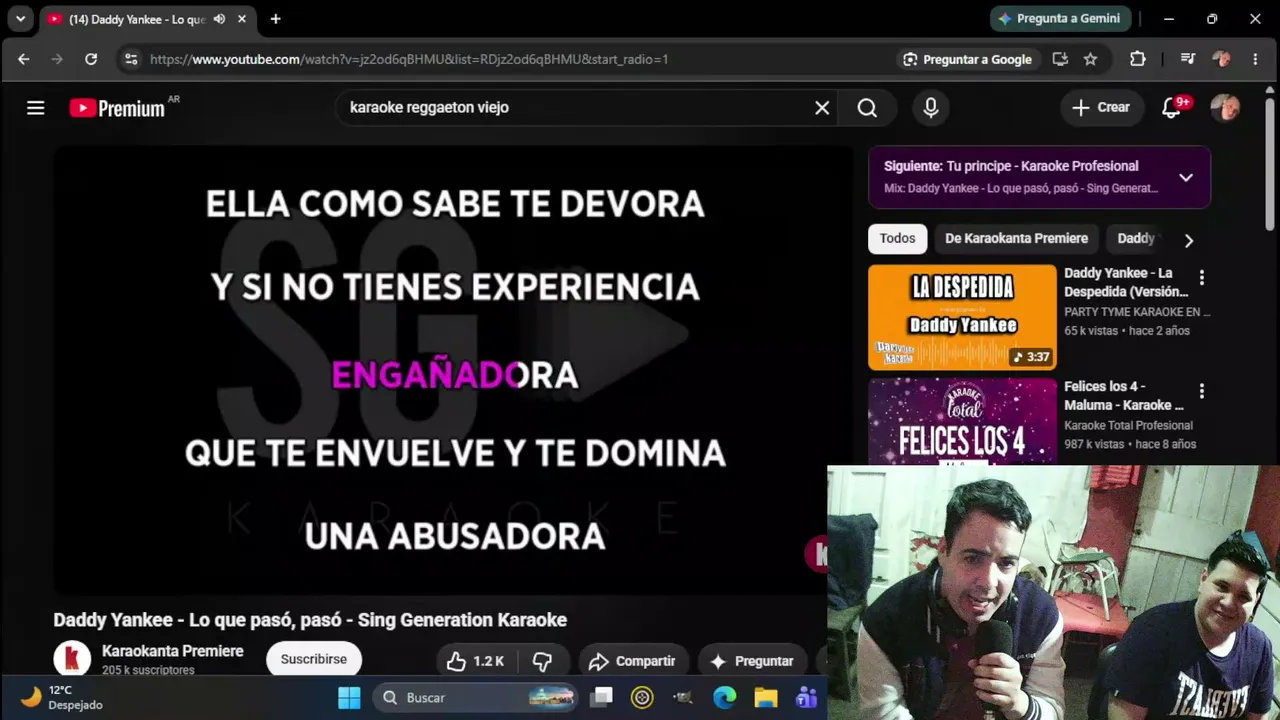Click the page vertical scrollbar
This screenshot has width=1280, height=720.
point(1270,165)
